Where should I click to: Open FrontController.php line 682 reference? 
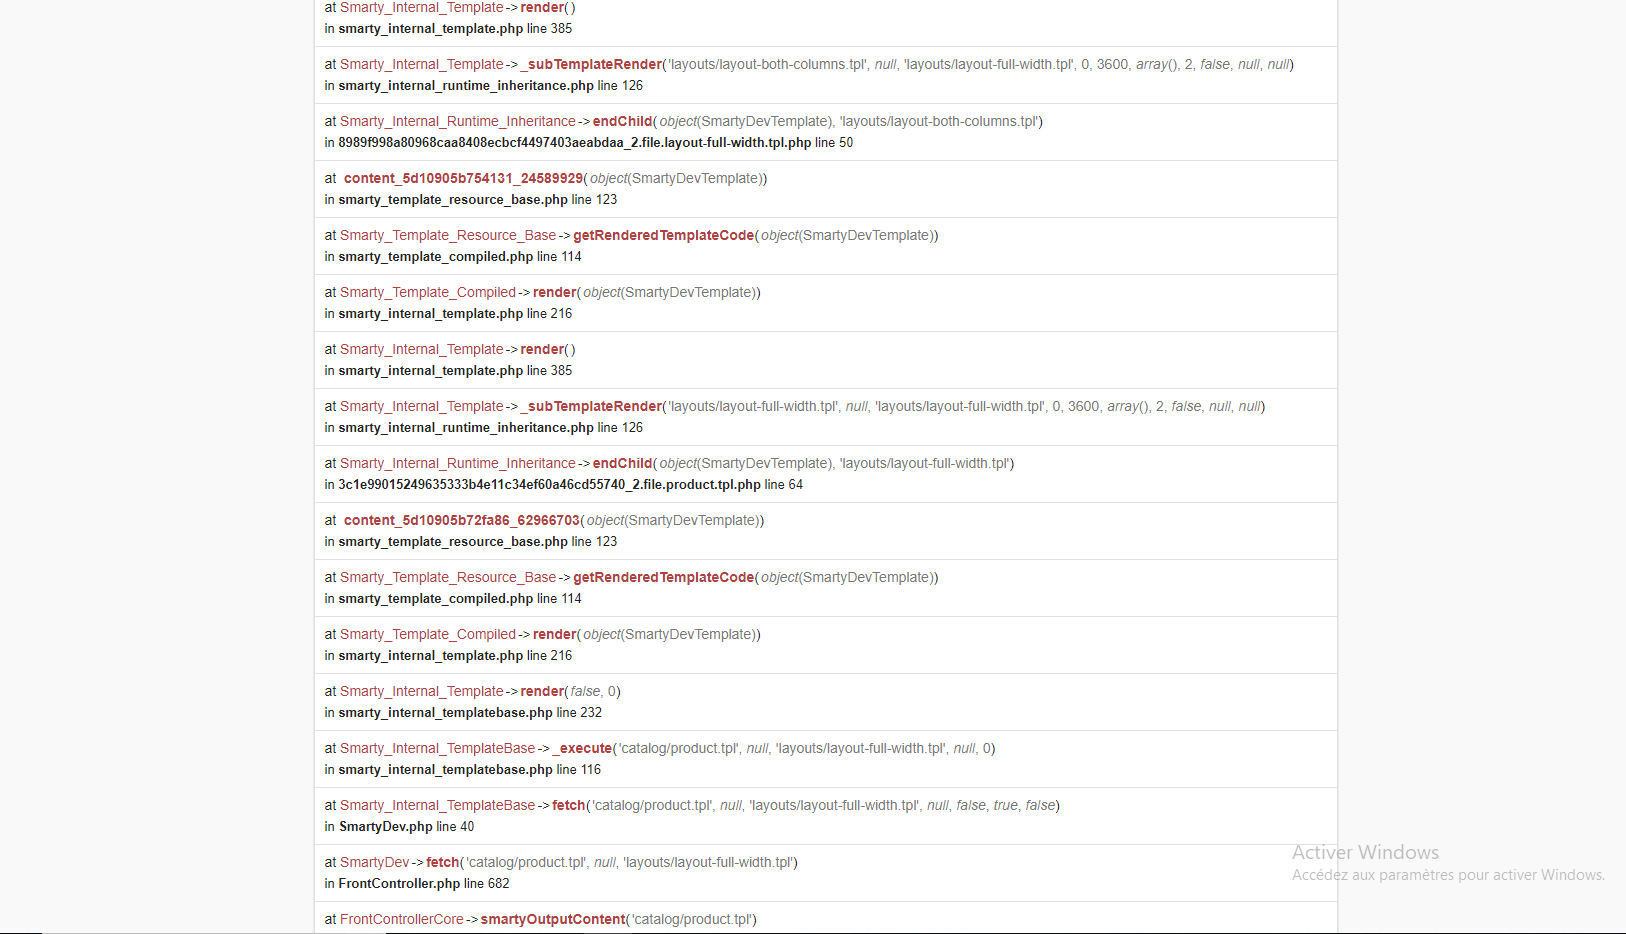(417, 884)
